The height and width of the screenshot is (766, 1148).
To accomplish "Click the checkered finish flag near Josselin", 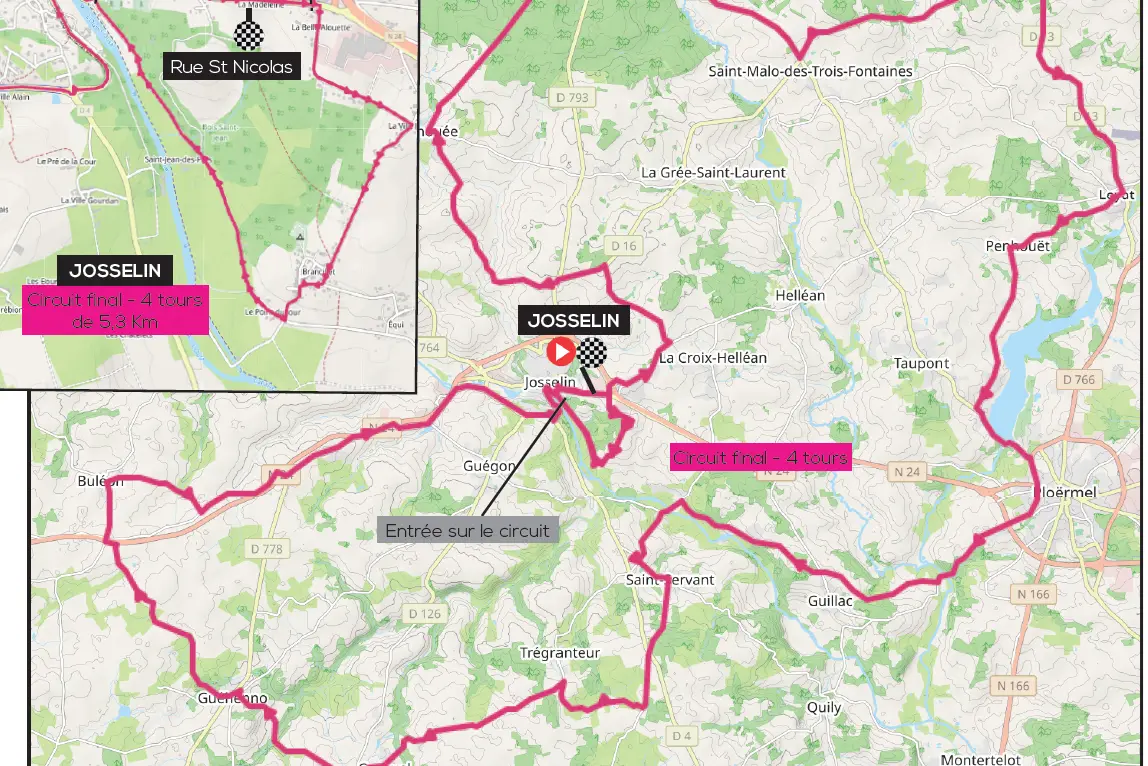I will click(x=592, y=352).
